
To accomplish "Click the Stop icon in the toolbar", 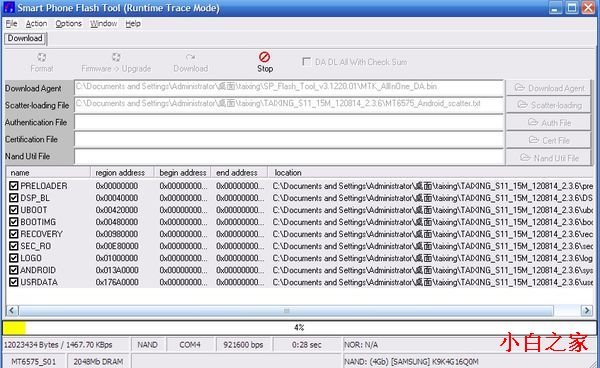I will [264, 57].
